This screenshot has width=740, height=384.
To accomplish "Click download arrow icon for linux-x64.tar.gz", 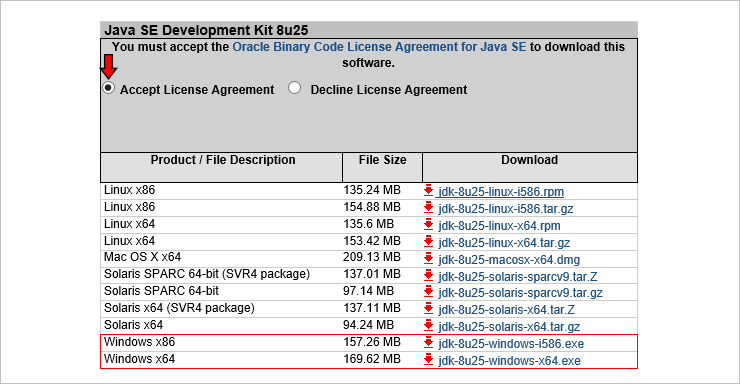I will click(x=429, y=242).
